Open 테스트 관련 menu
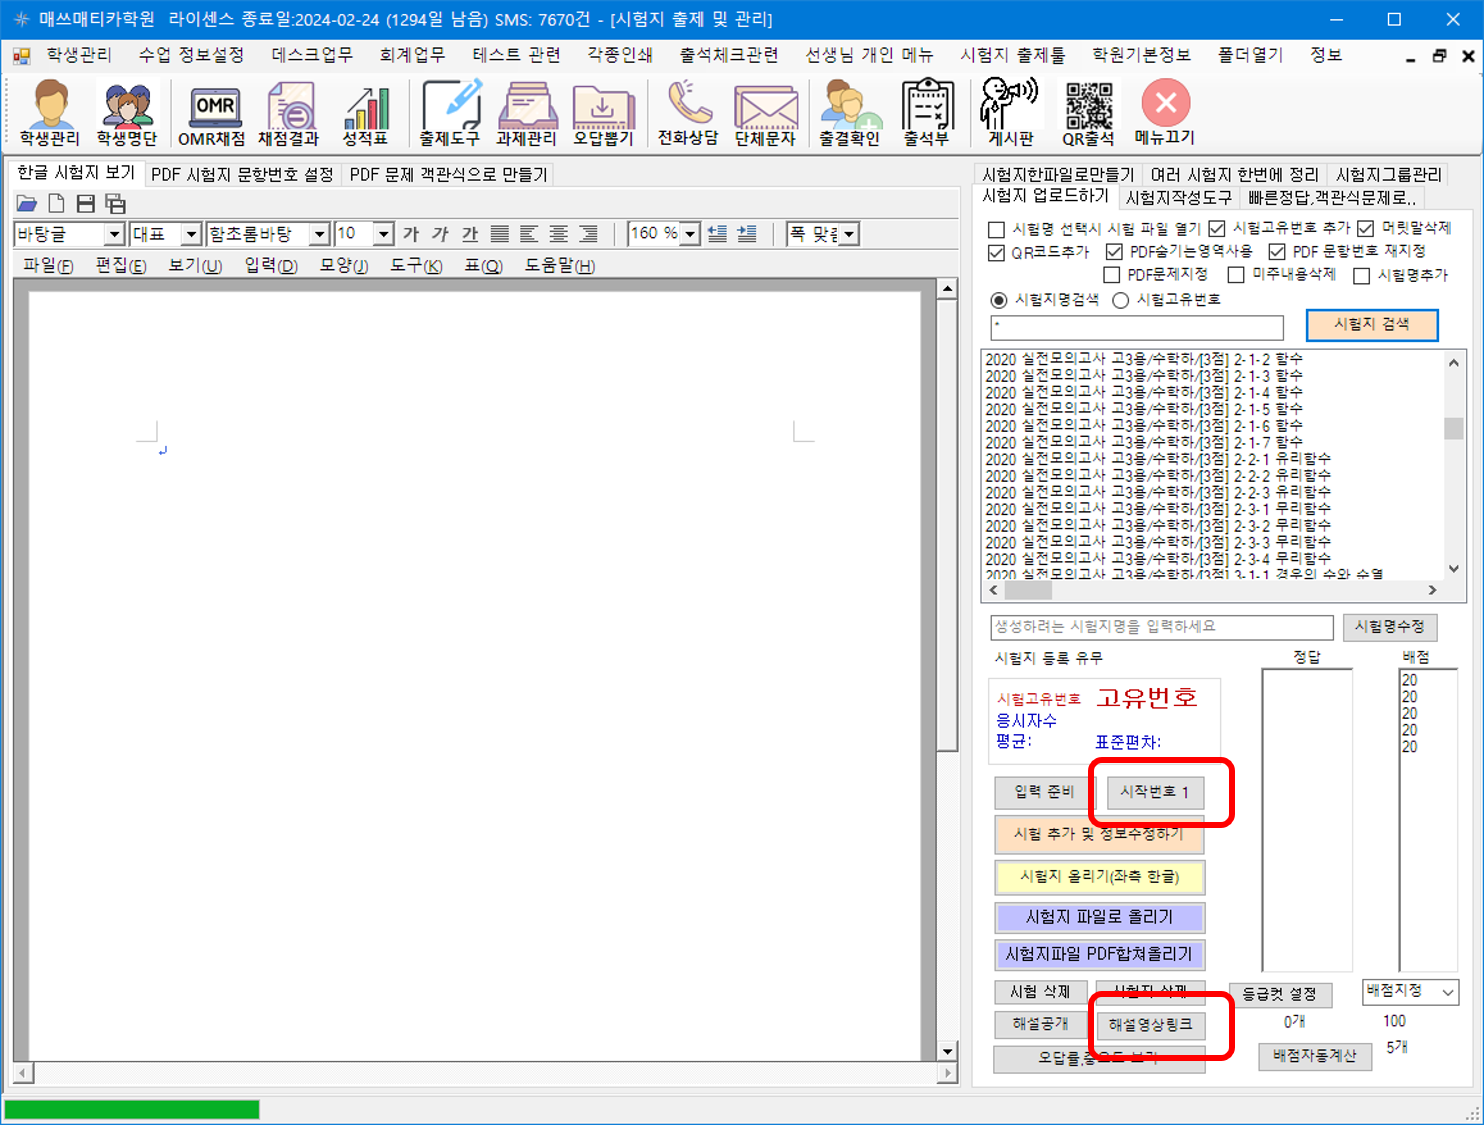 [x=516, y=54]
